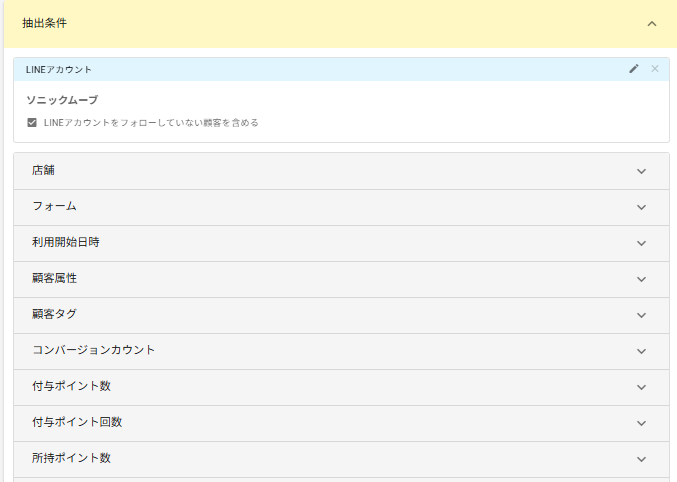Expand the フォーム row using its chevron
Image resolution: width=677 pixels, height=482 pixels.
[641, 207]
